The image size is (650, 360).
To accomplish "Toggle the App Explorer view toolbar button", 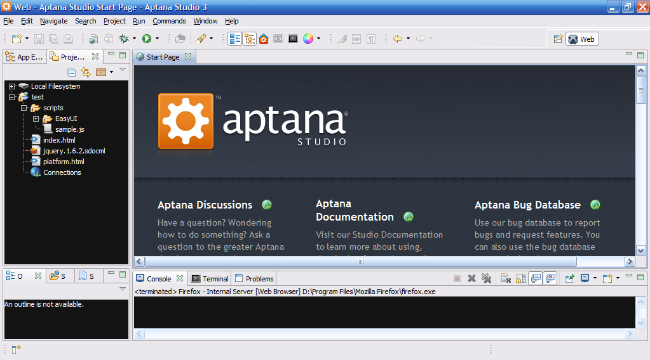I will 234,39.
